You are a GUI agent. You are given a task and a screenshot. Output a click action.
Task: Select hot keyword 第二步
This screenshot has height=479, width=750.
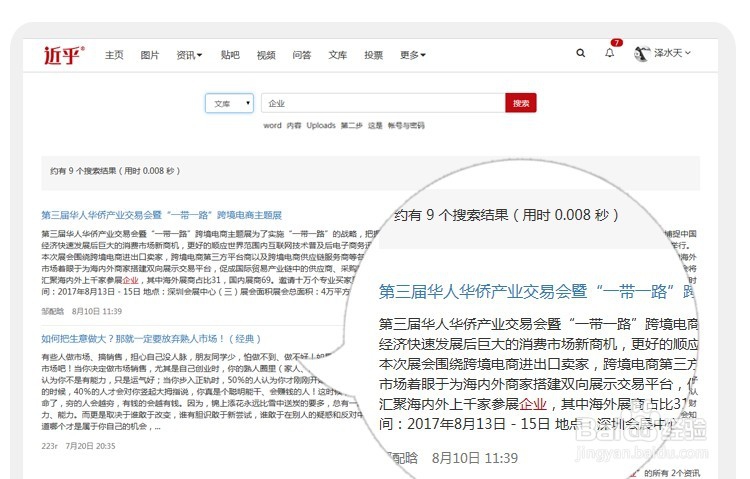point(352,125)
